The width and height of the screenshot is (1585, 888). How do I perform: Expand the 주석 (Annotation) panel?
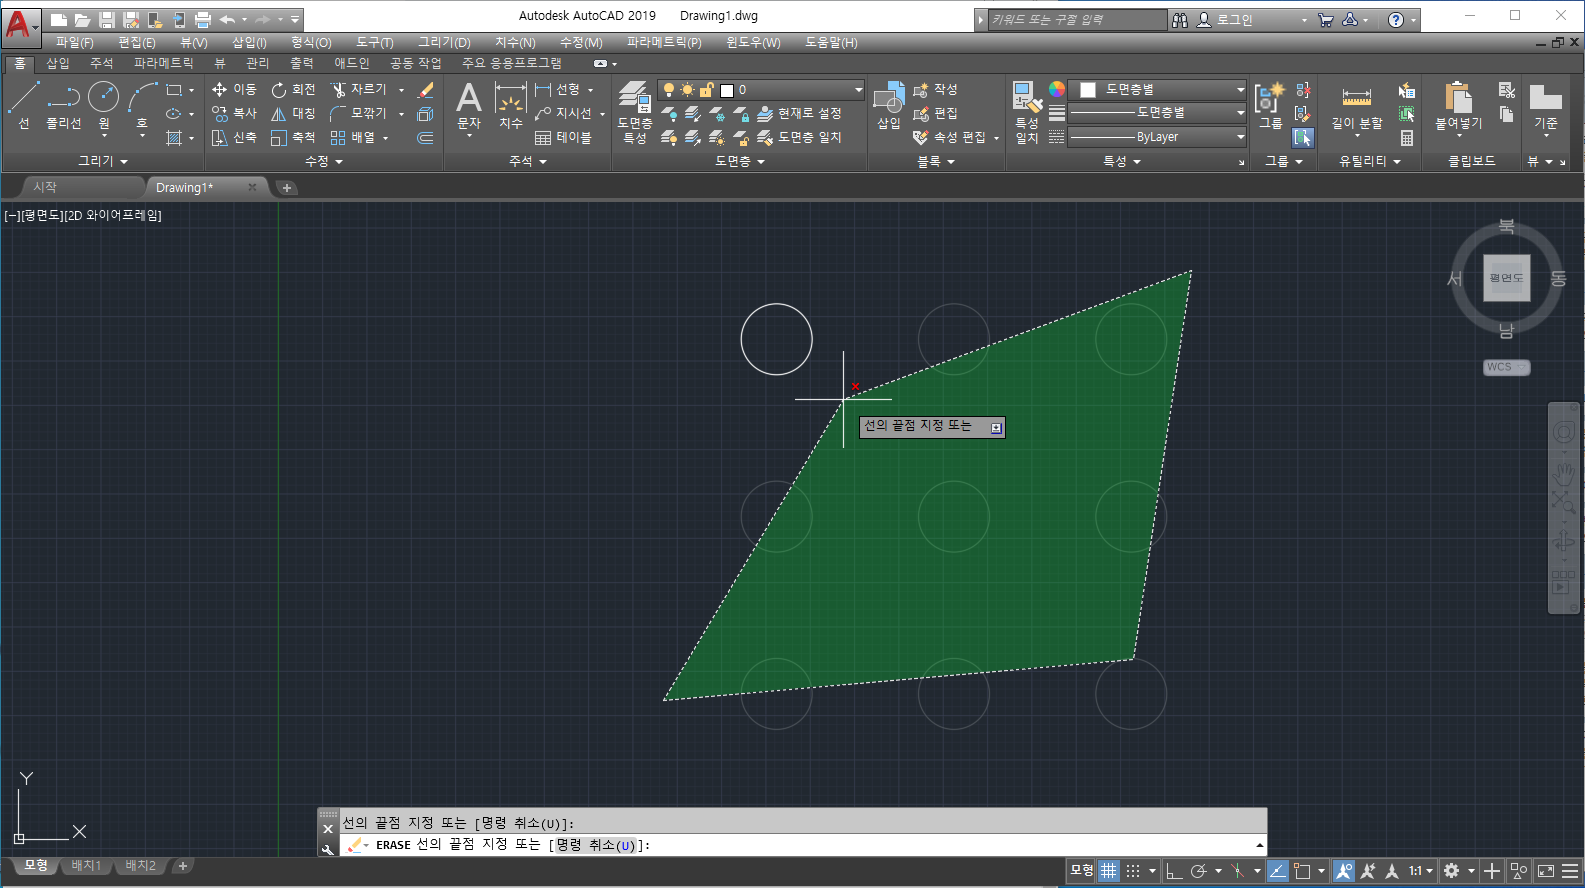[x=528, y=160]
